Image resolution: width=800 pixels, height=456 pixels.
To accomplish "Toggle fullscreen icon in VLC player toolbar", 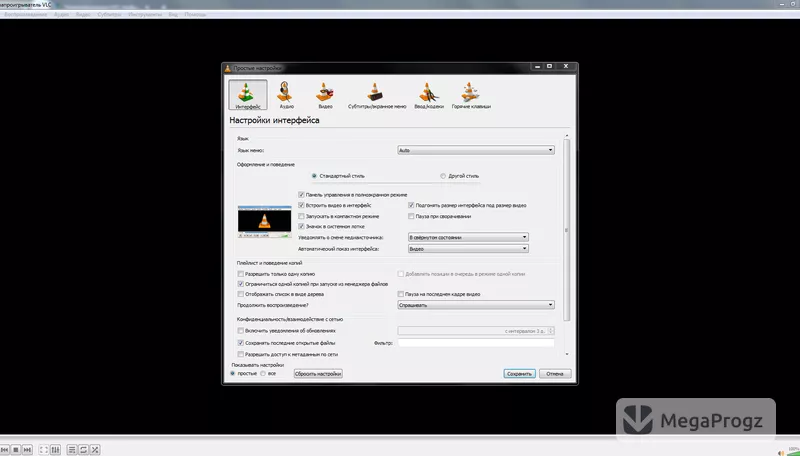I will point(44,449).
